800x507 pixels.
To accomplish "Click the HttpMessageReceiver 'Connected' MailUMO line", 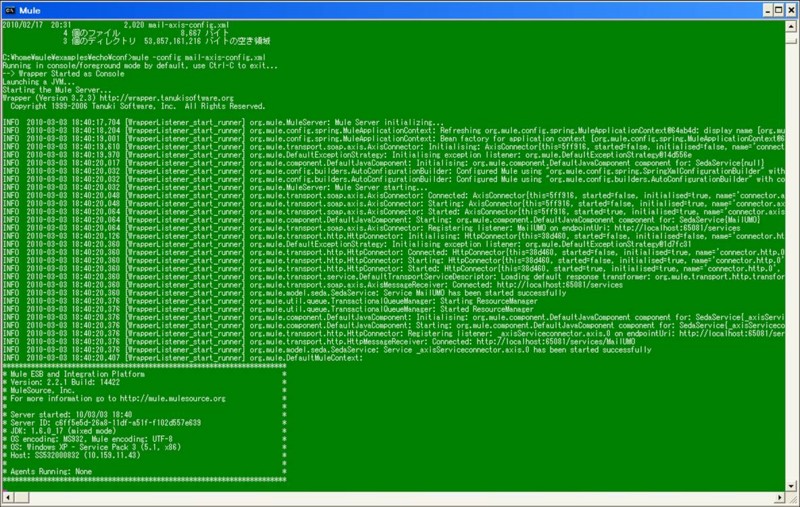I will pos(319,342).
